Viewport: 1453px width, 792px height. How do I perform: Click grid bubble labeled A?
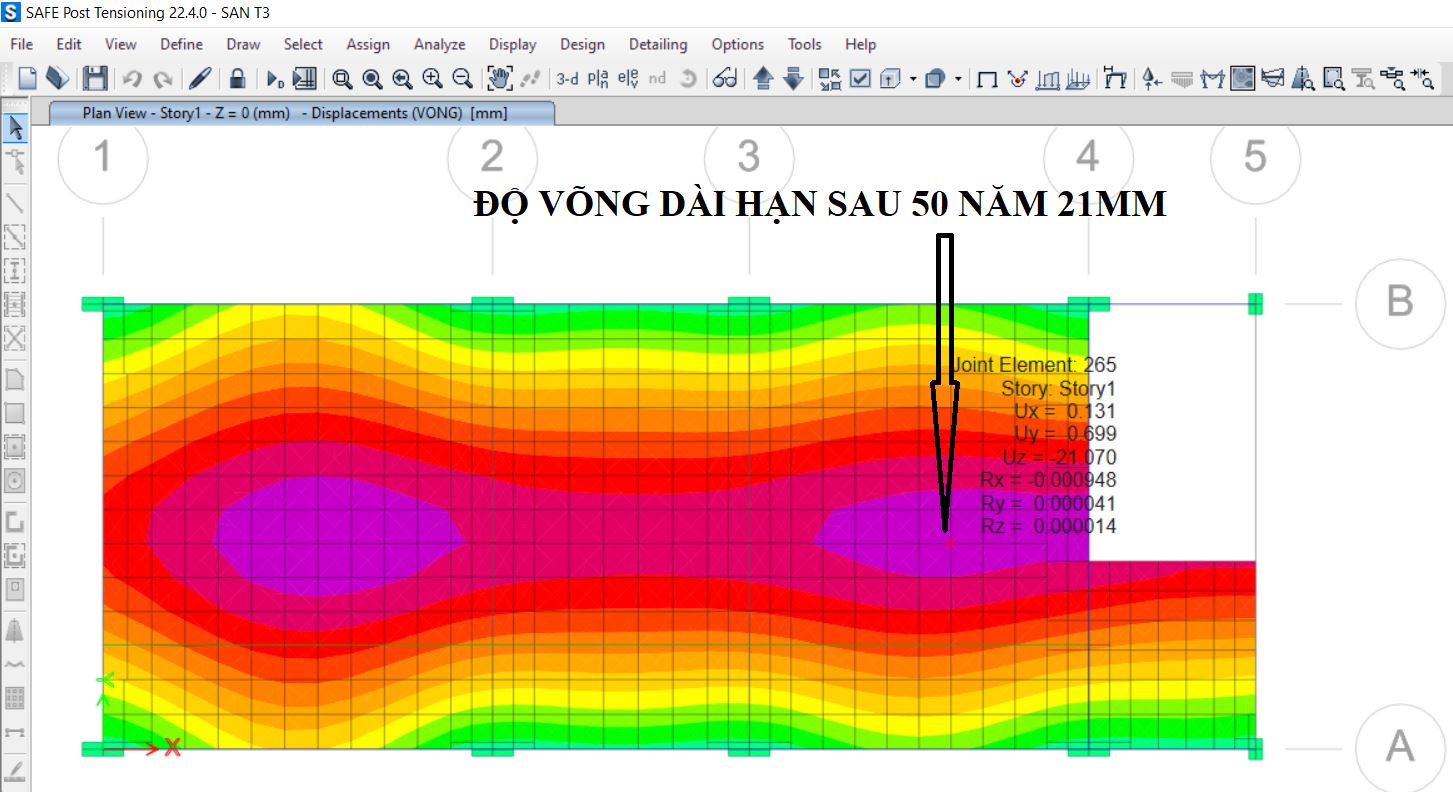pos(1400,748)
